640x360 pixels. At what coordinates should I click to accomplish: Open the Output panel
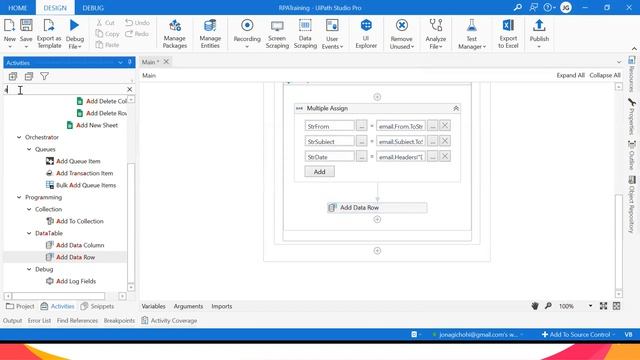click(x=13, y=320)
